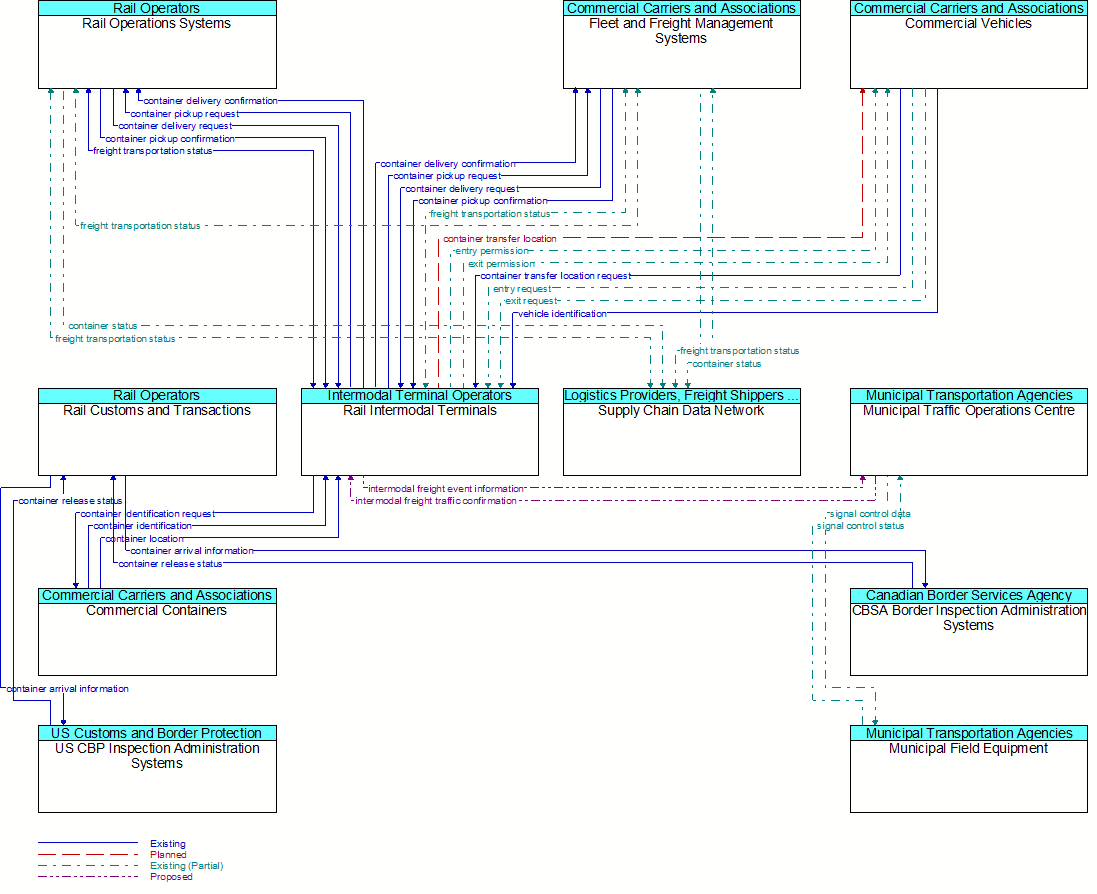Click the vehicle identification flow label
This screenshot has height=894, width=1097.
(562, 314)
